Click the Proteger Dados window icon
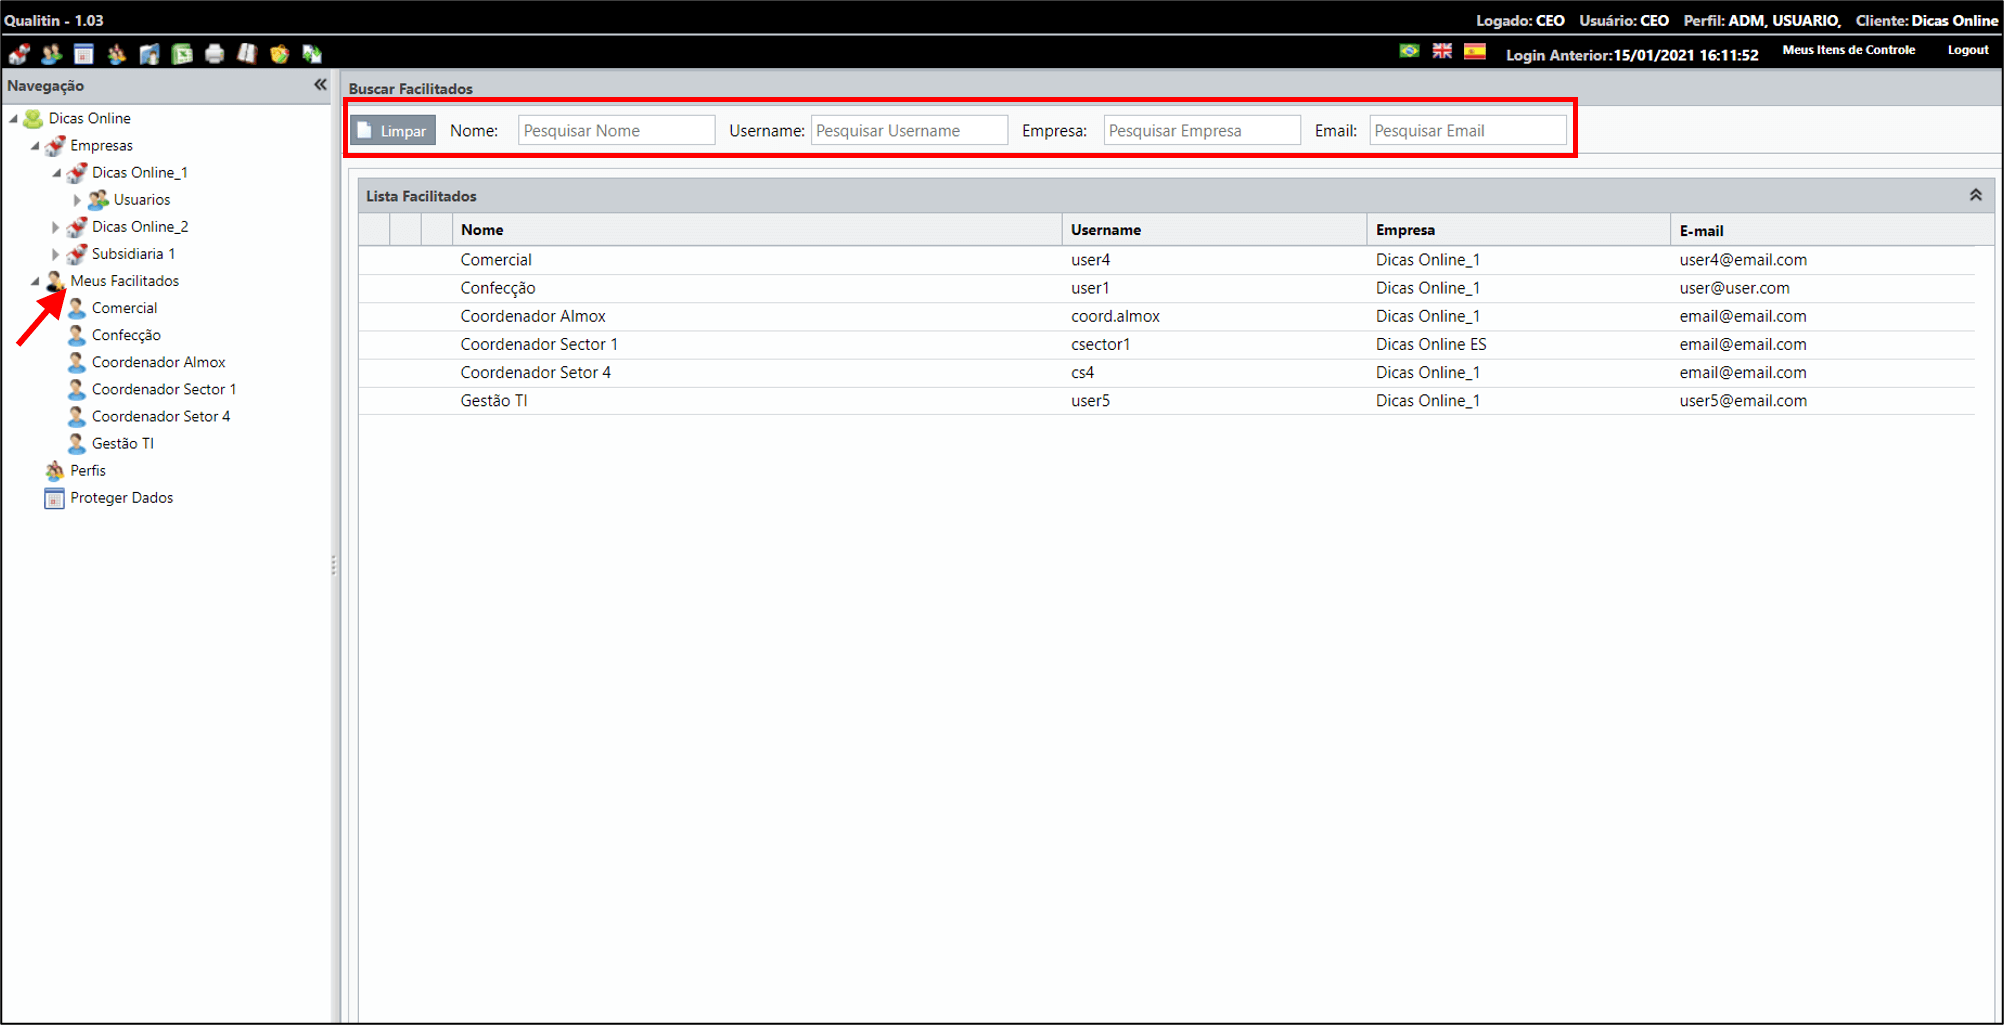This screenshot has height=1025, width=2004. (x=55, y=498)
